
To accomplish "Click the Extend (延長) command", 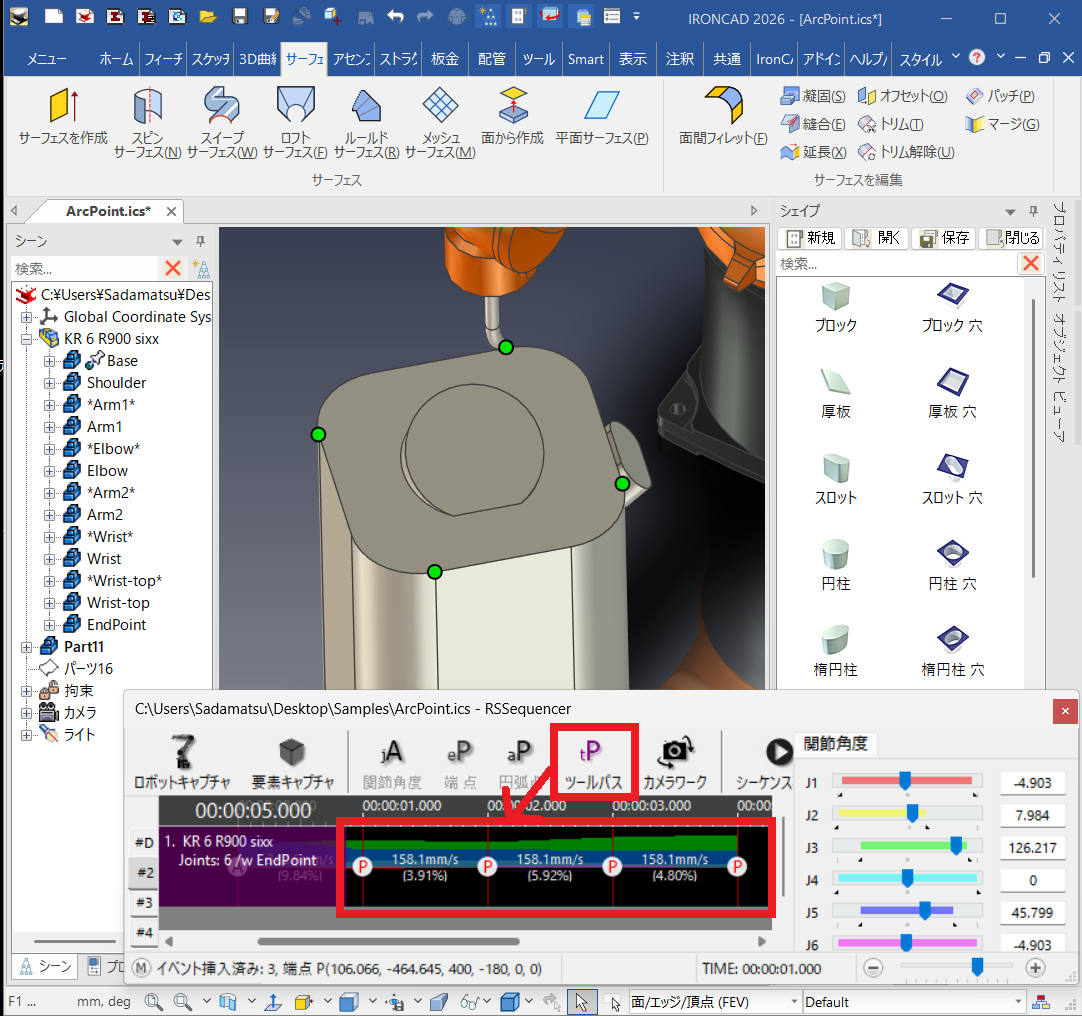I will [x=814, y=152].
